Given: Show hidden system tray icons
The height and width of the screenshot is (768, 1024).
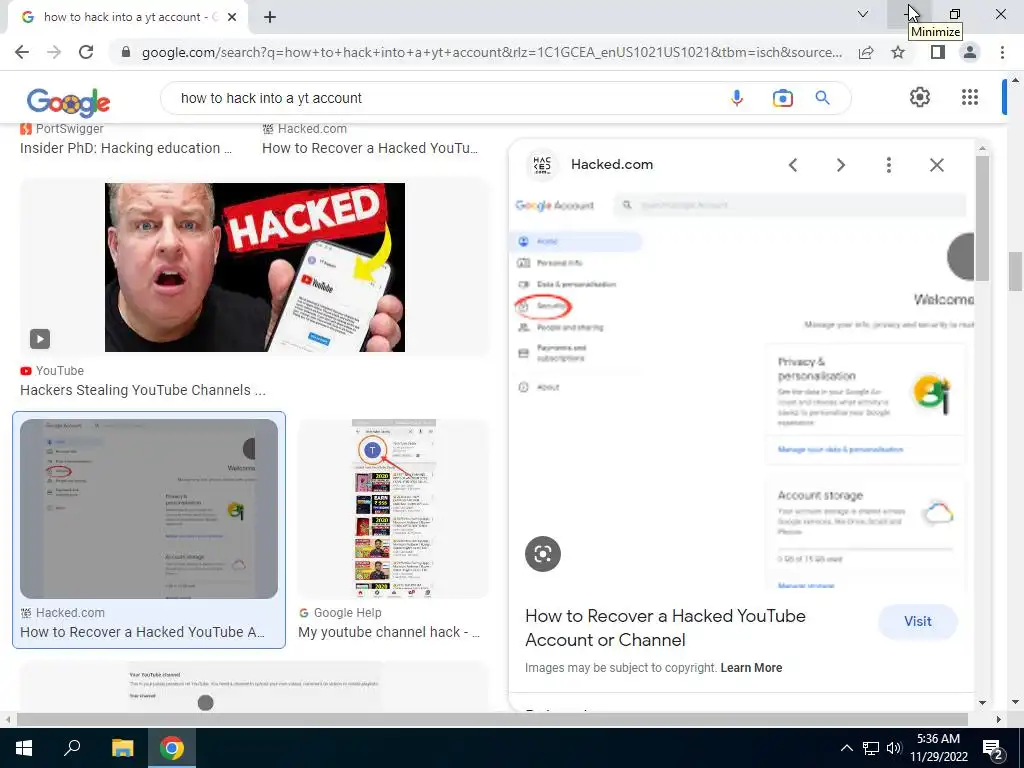Looking at the screenshot, I should pos(846,748).
